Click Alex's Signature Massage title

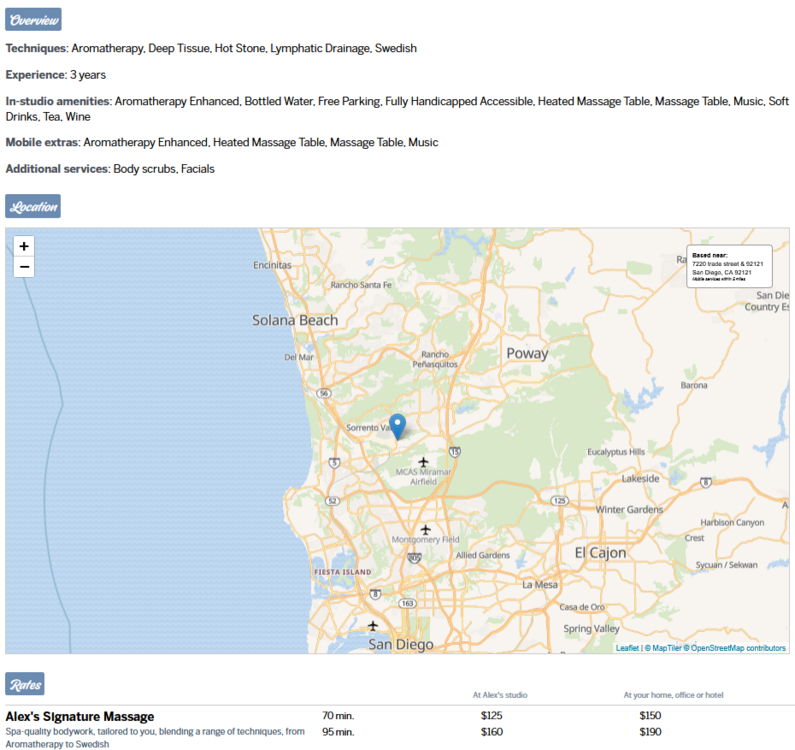coord(80,716)
